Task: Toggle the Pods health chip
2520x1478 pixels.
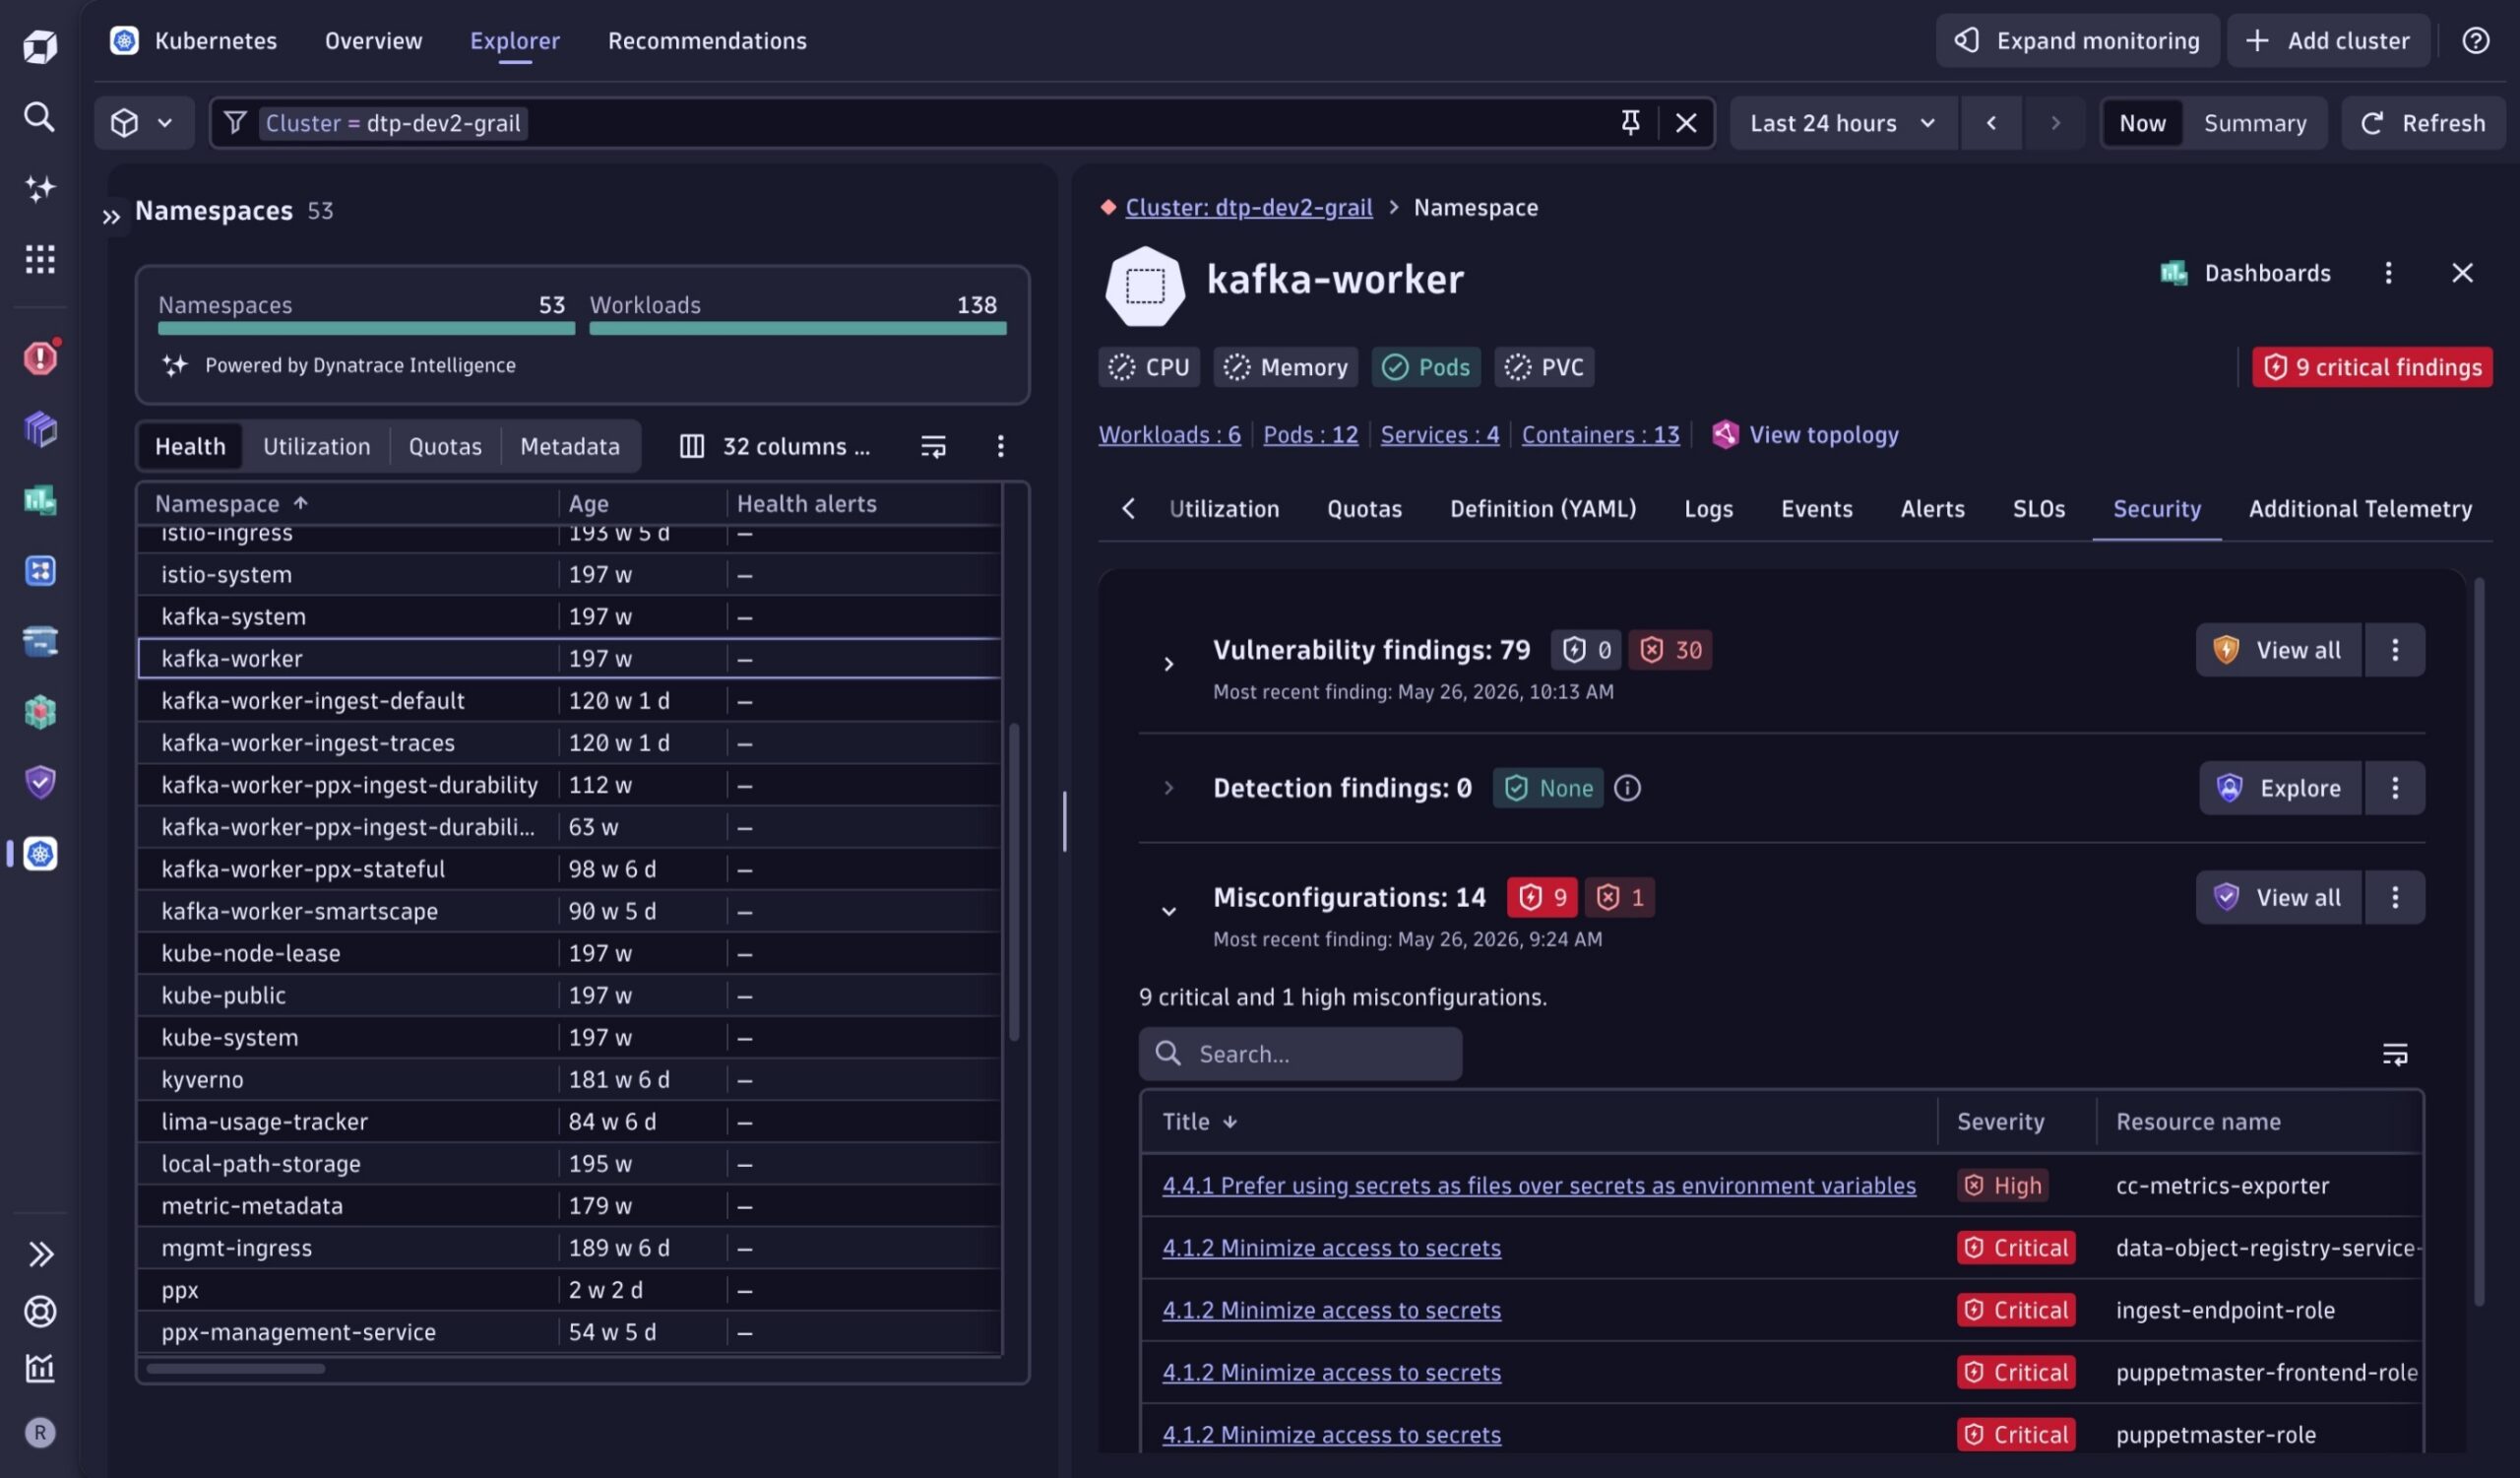Action: pyautogui.click(x=1426, y=367)
